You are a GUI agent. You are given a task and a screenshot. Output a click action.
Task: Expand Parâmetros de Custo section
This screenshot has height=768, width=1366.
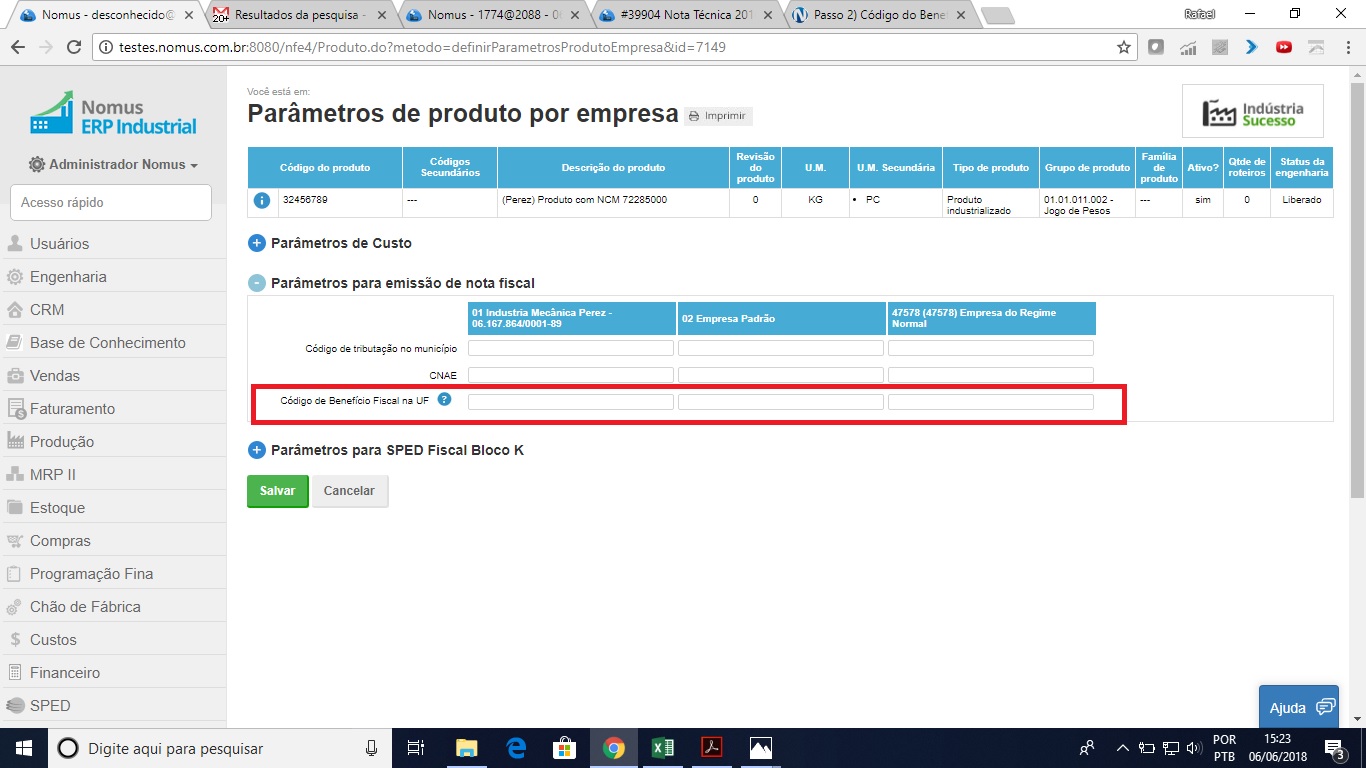256,243
